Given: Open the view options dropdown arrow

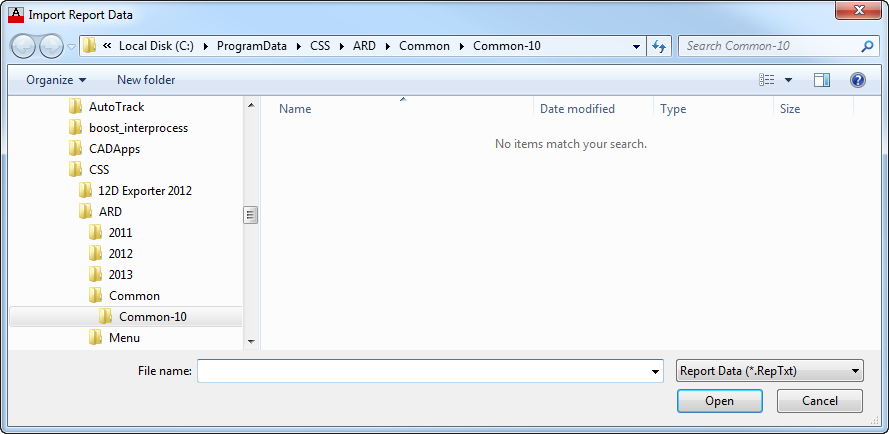Looking at the screenshot, I should pyautogui.click(x=788, y=80).
